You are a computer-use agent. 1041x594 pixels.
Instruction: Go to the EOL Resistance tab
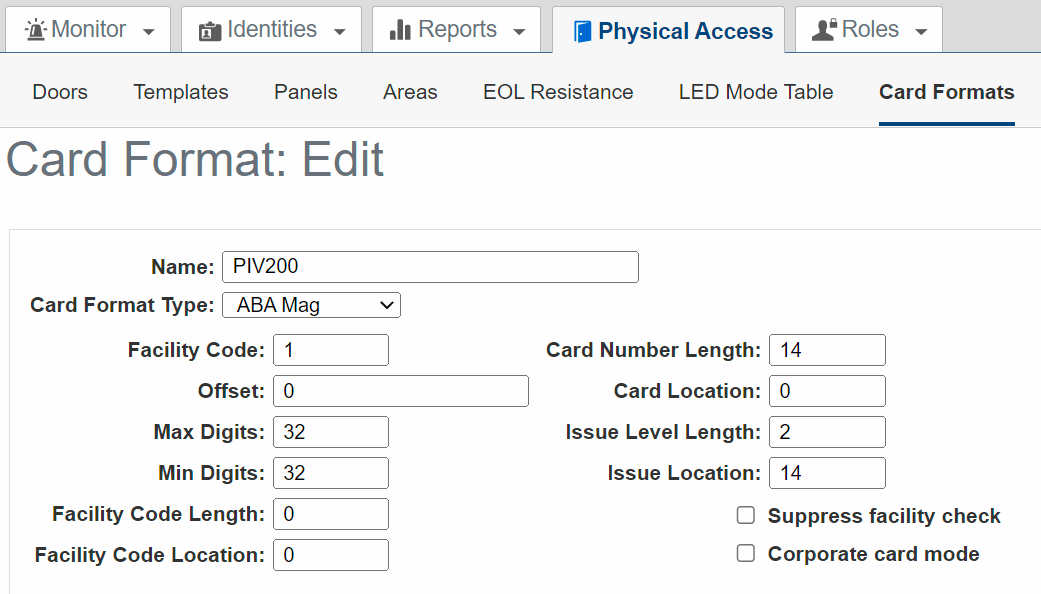(x=558, y=92)
